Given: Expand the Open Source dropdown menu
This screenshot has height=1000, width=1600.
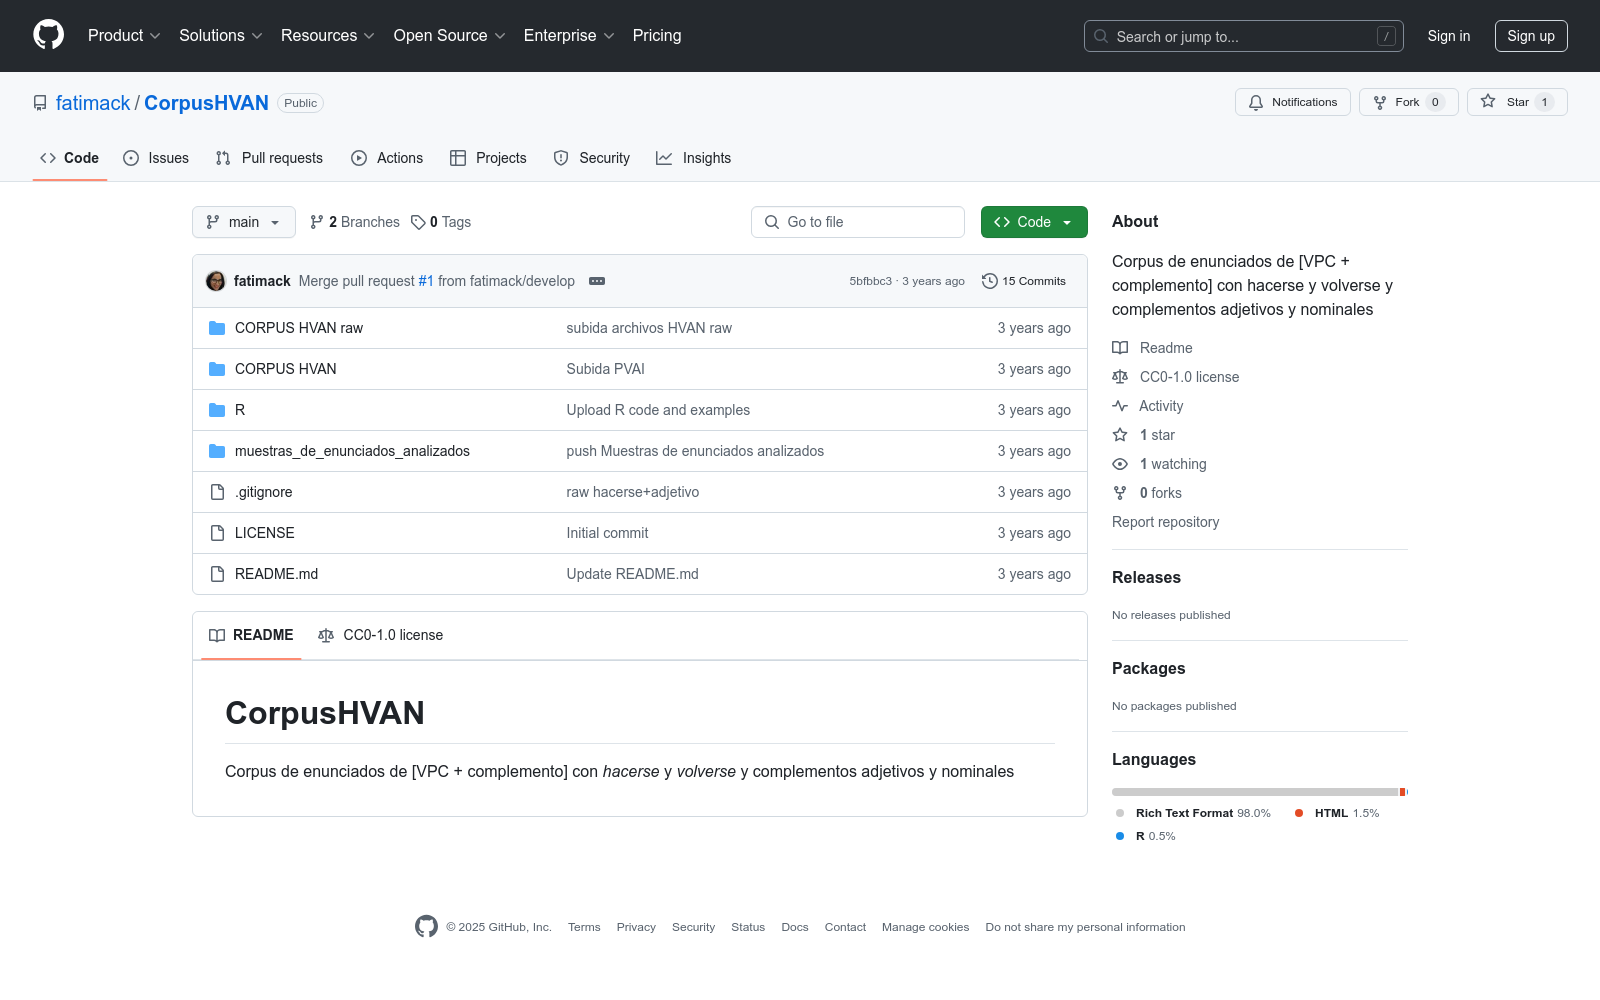Looking at the screenshot, I should [450, 35].
